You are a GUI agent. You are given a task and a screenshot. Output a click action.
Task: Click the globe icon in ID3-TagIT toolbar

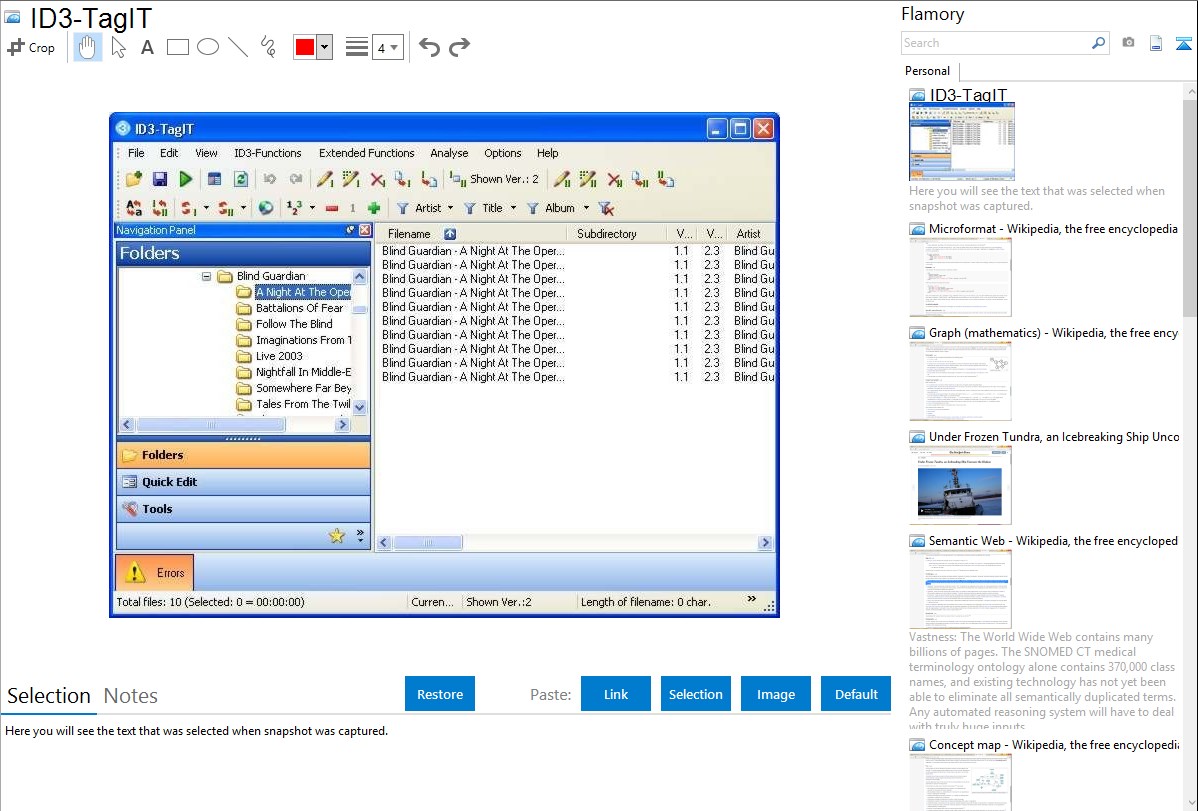tap(266, 208)
